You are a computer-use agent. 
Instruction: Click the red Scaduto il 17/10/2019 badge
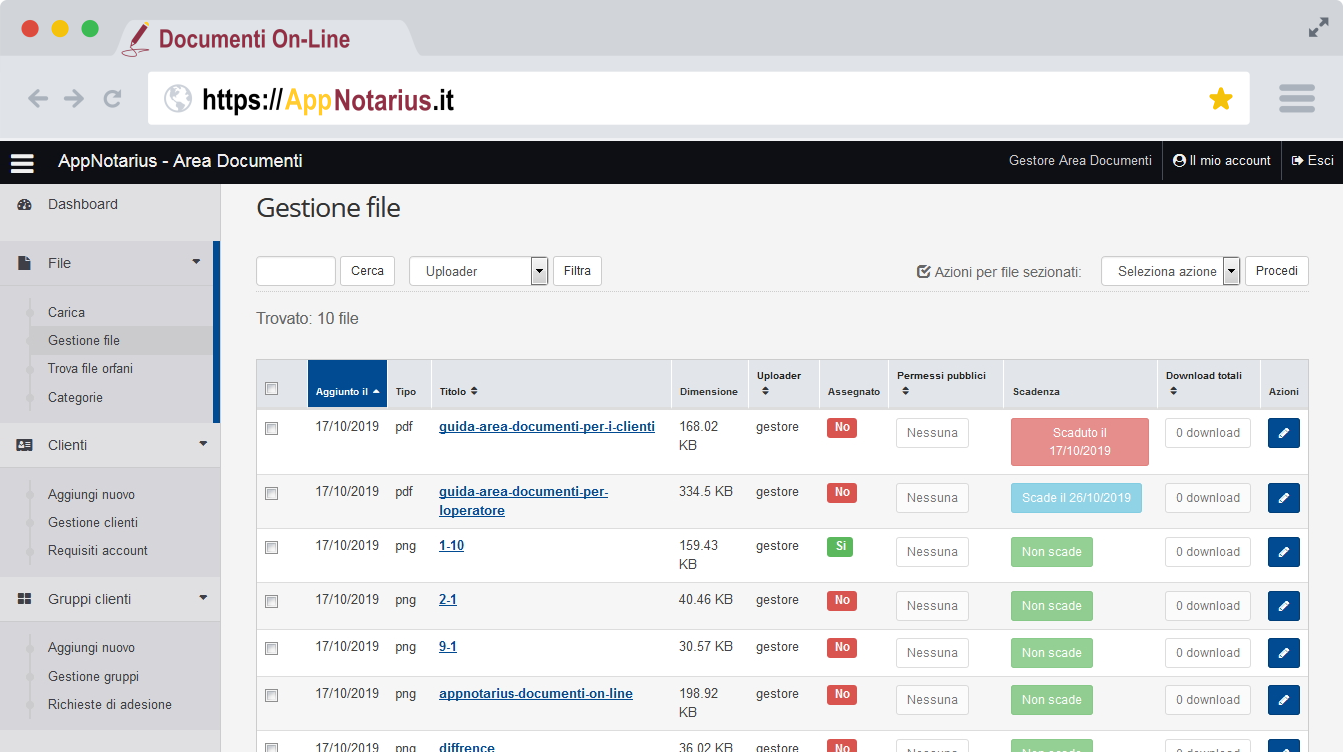click(x=1079, y=442)
